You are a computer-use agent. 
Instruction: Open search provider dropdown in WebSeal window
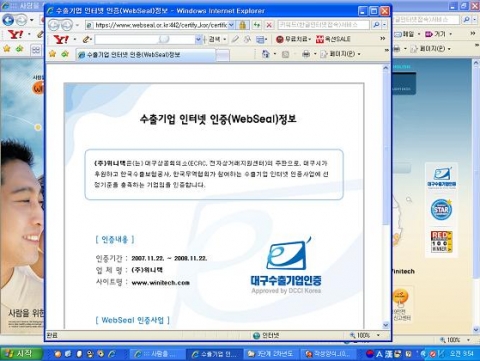[384, 25]
